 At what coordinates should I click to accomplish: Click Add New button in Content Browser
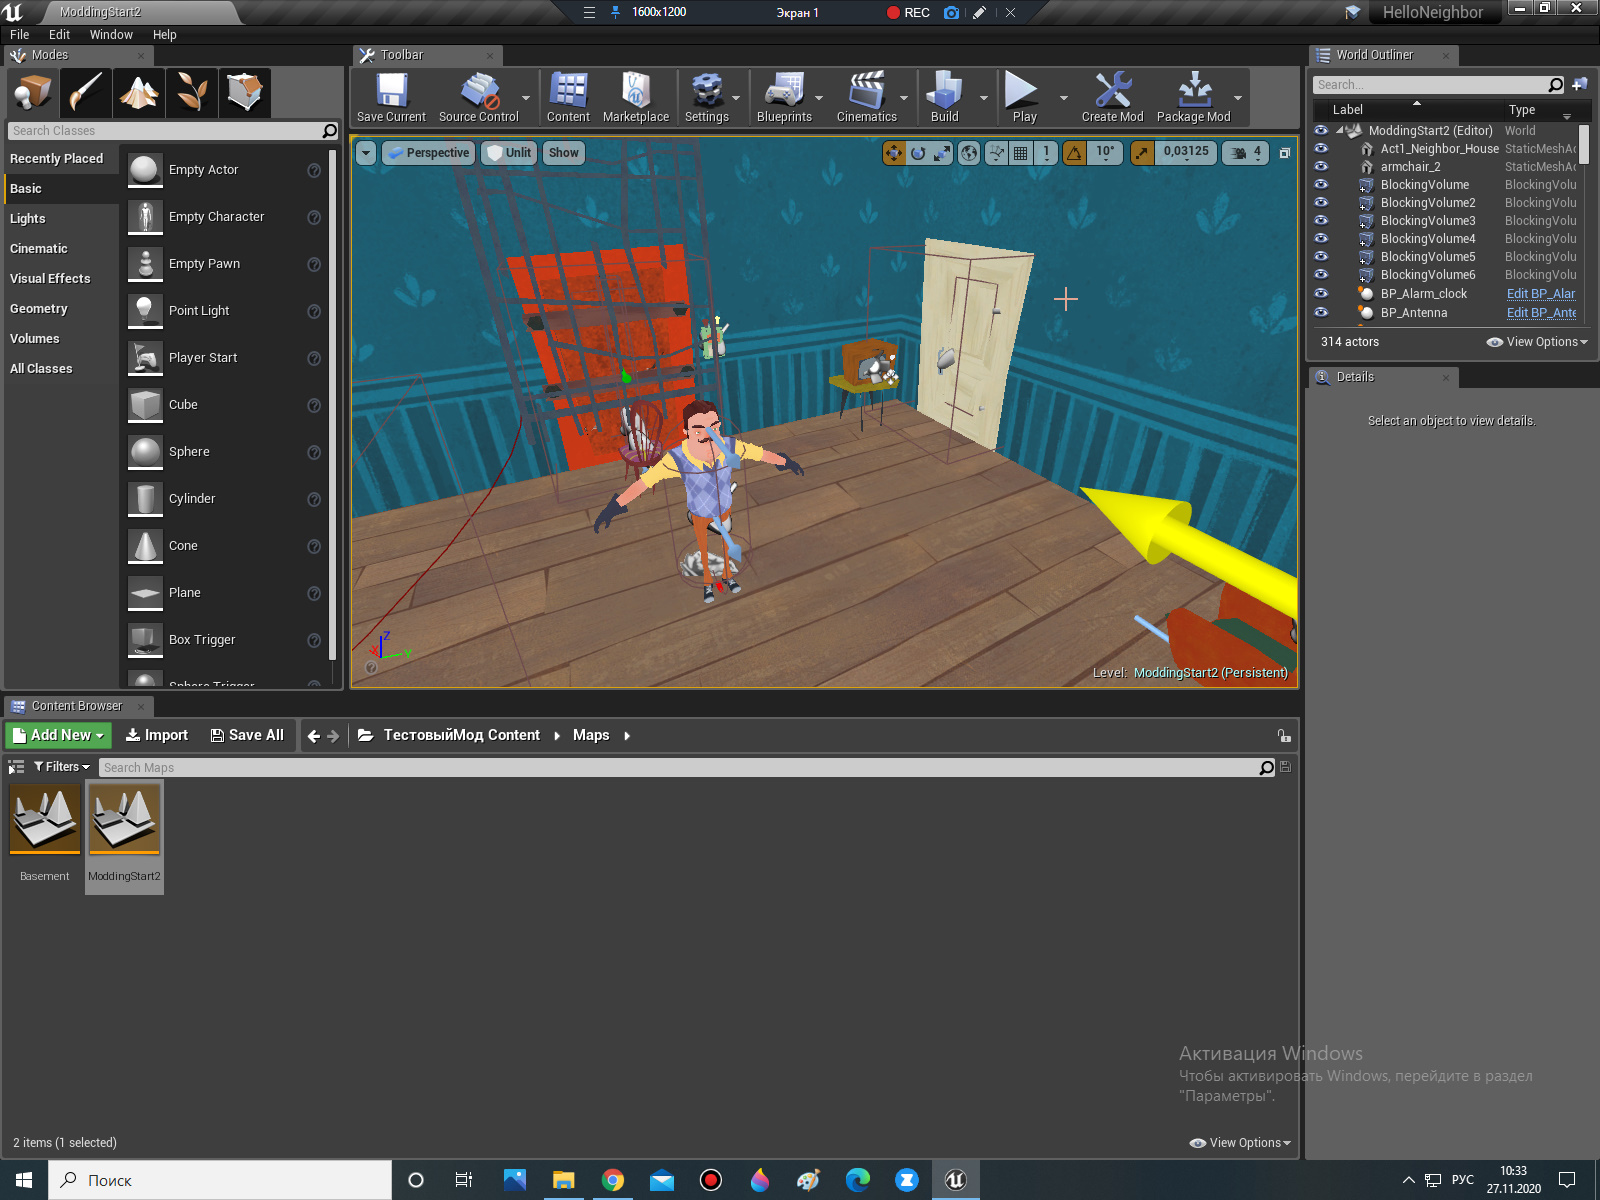pos(58,735)
